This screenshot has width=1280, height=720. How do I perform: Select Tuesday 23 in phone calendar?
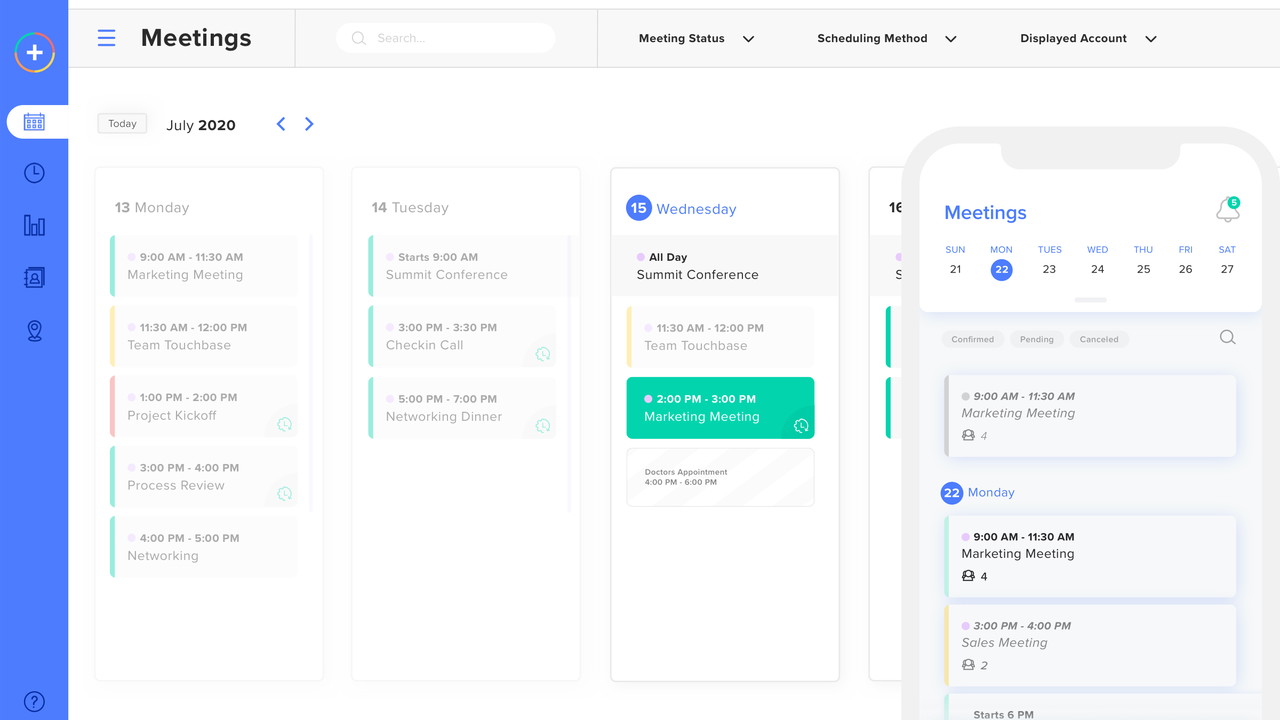(1049, 269)
